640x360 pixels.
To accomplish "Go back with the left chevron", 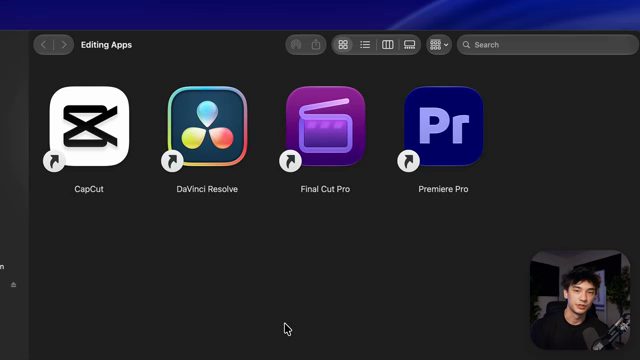I will (x=44, y=44).
